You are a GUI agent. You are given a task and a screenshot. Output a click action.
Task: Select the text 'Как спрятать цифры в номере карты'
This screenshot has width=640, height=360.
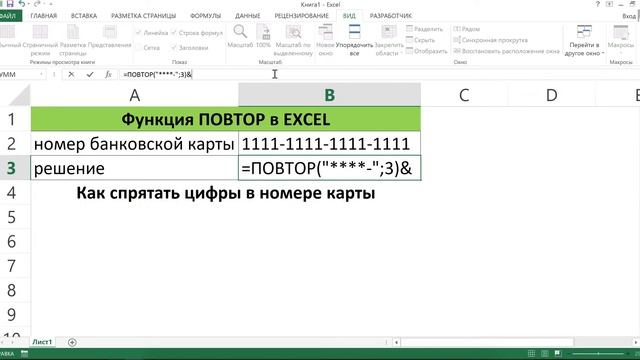[226, 193]
